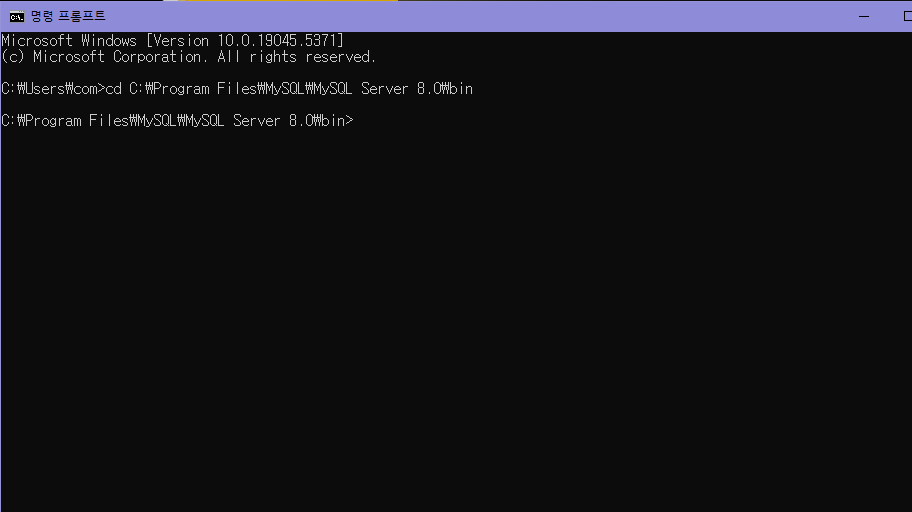Click bin at the end of the cd command
The image size is (912, 512).
462,89
